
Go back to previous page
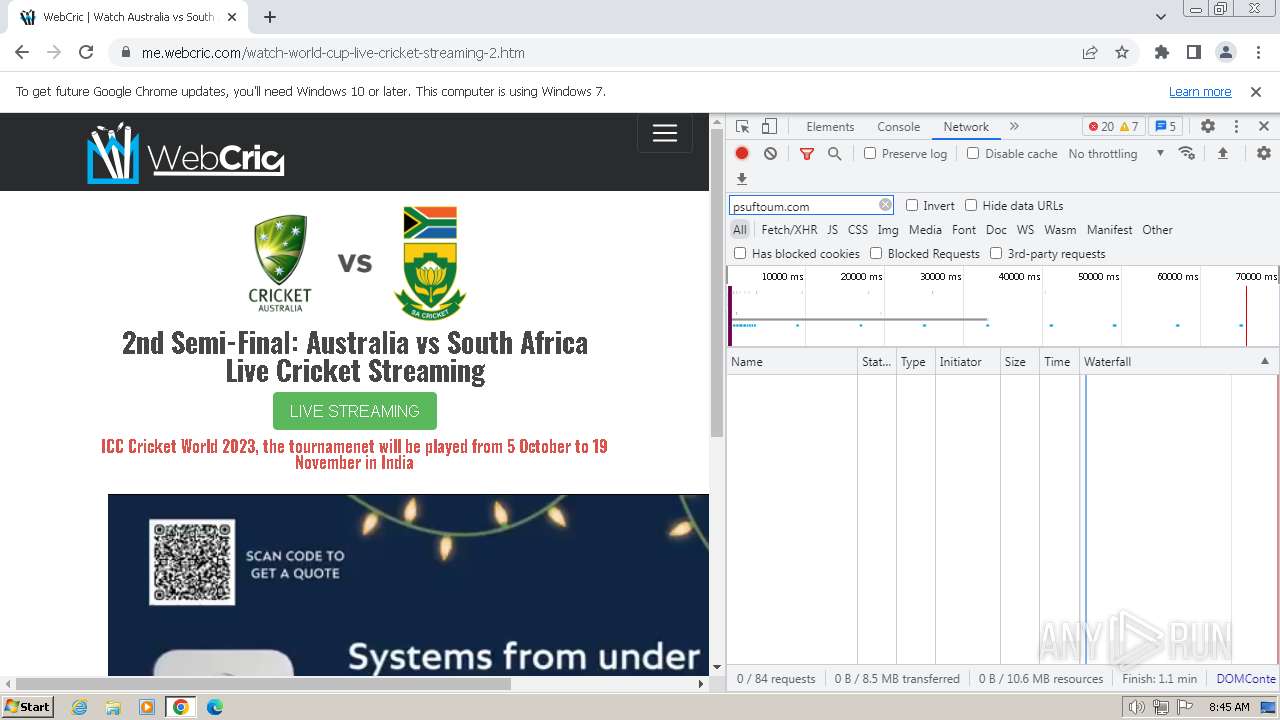22,53
